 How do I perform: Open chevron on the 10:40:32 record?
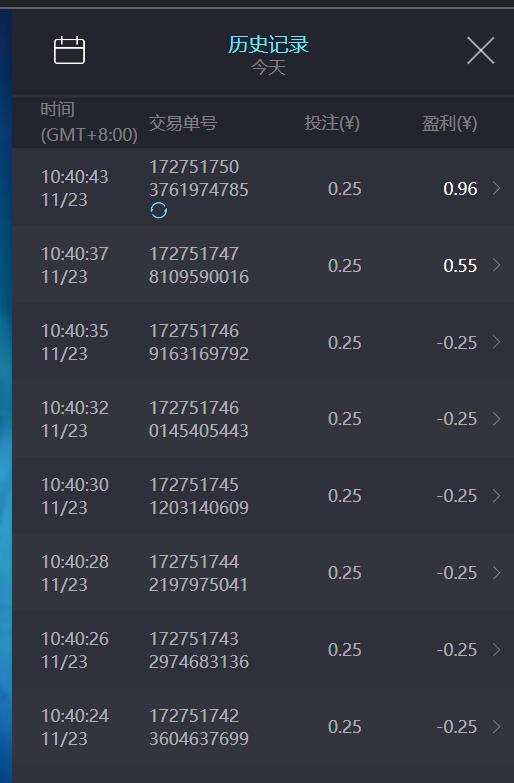(x=497, y=419)
